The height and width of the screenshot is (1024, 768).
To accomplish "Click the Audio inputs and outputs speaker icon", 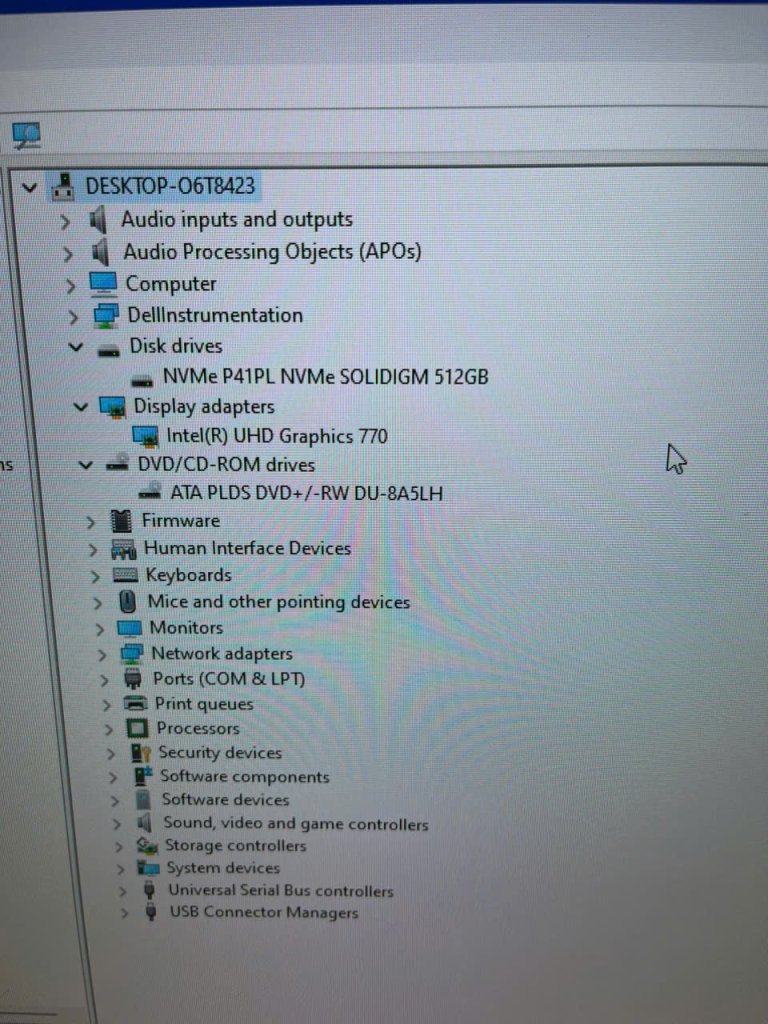I will point(98,220).
